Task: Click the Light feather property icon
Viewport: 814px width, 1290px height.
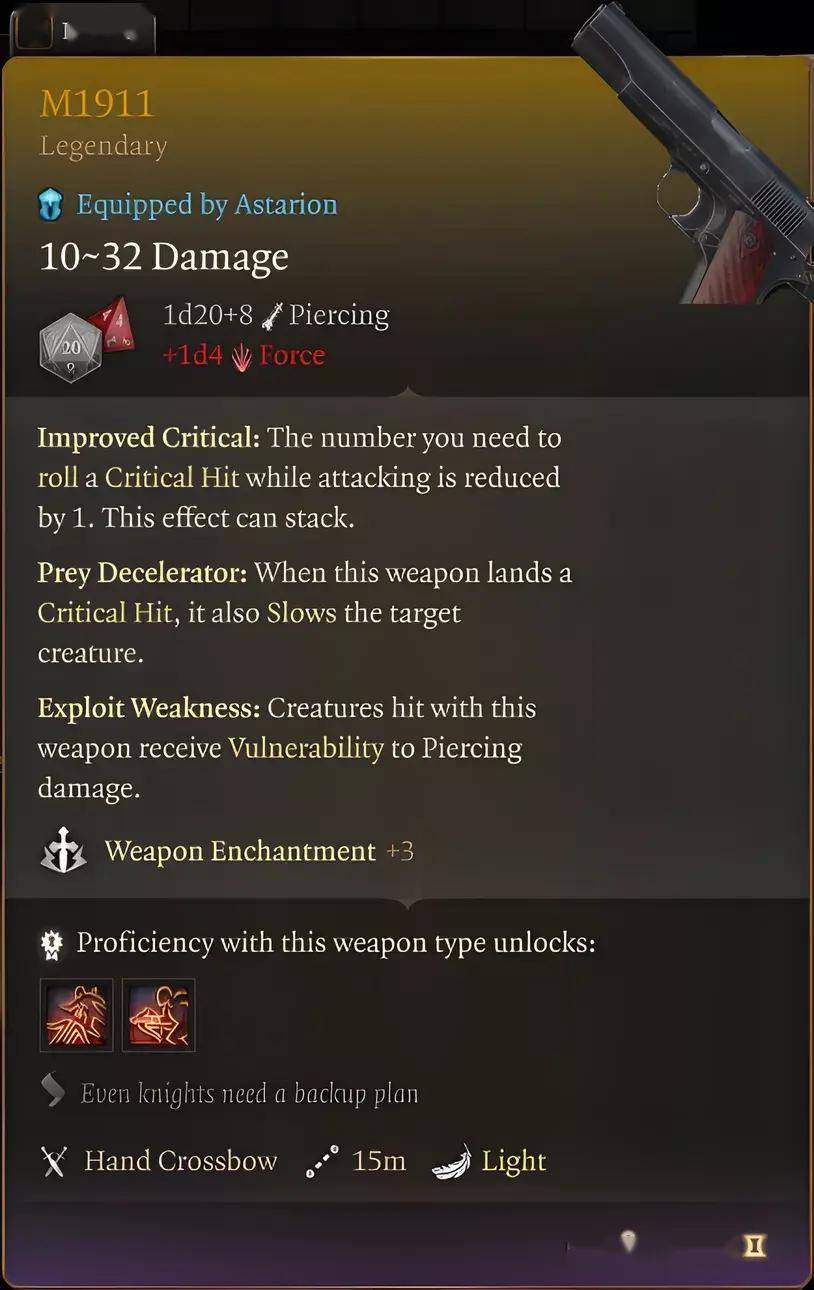Action: click(451, 1162)
